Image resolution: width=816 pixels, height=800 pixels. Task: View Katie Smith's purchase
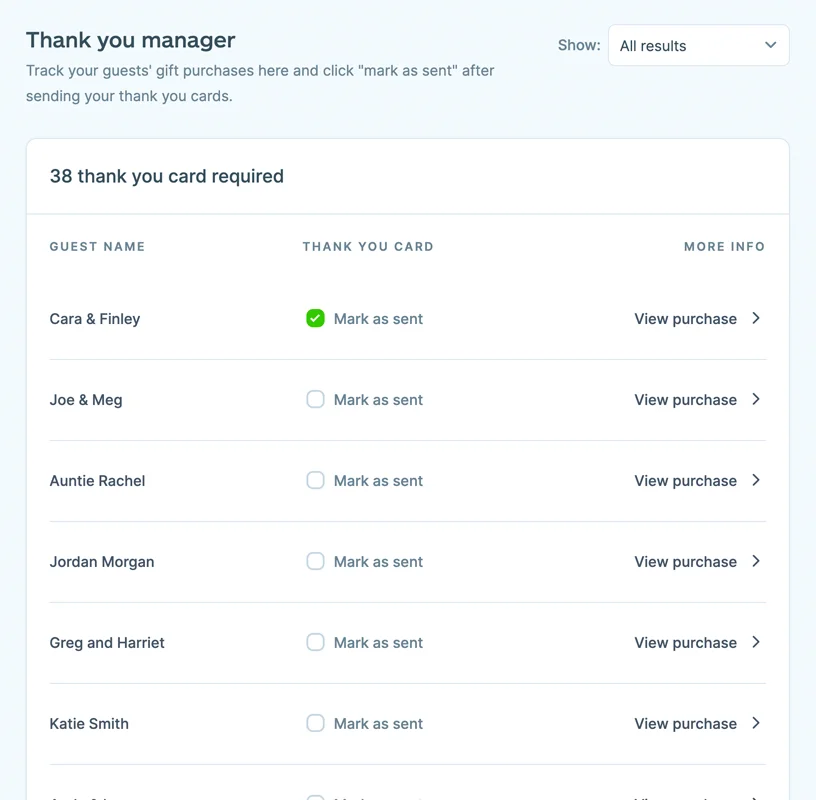point(685,723)
